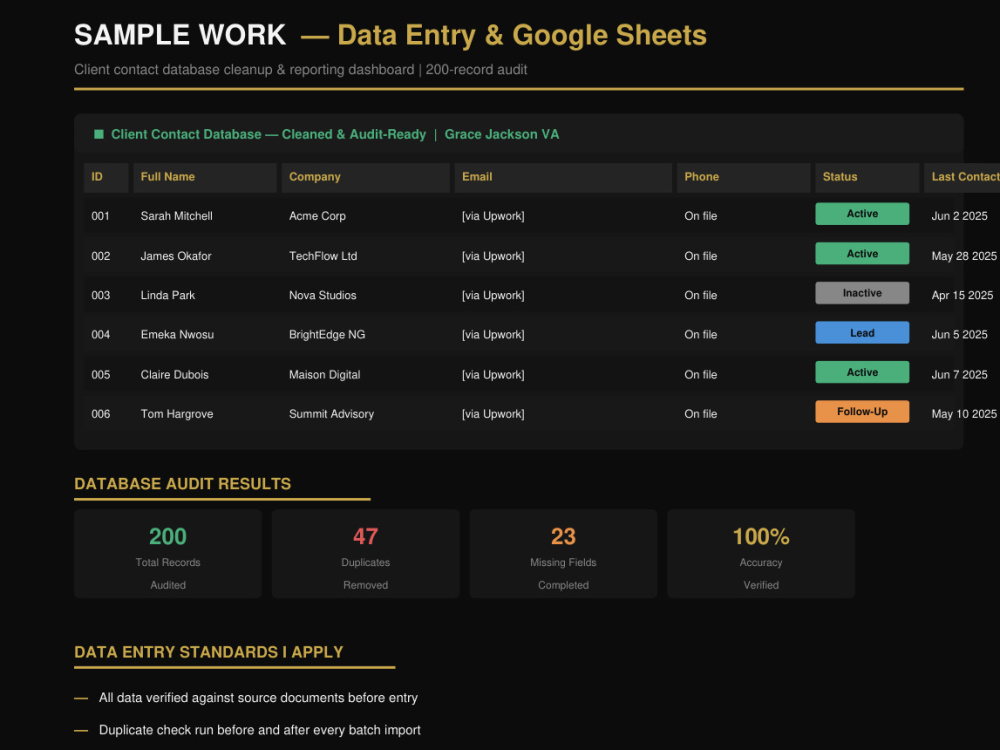Click the Phone column header

(744, 177)
